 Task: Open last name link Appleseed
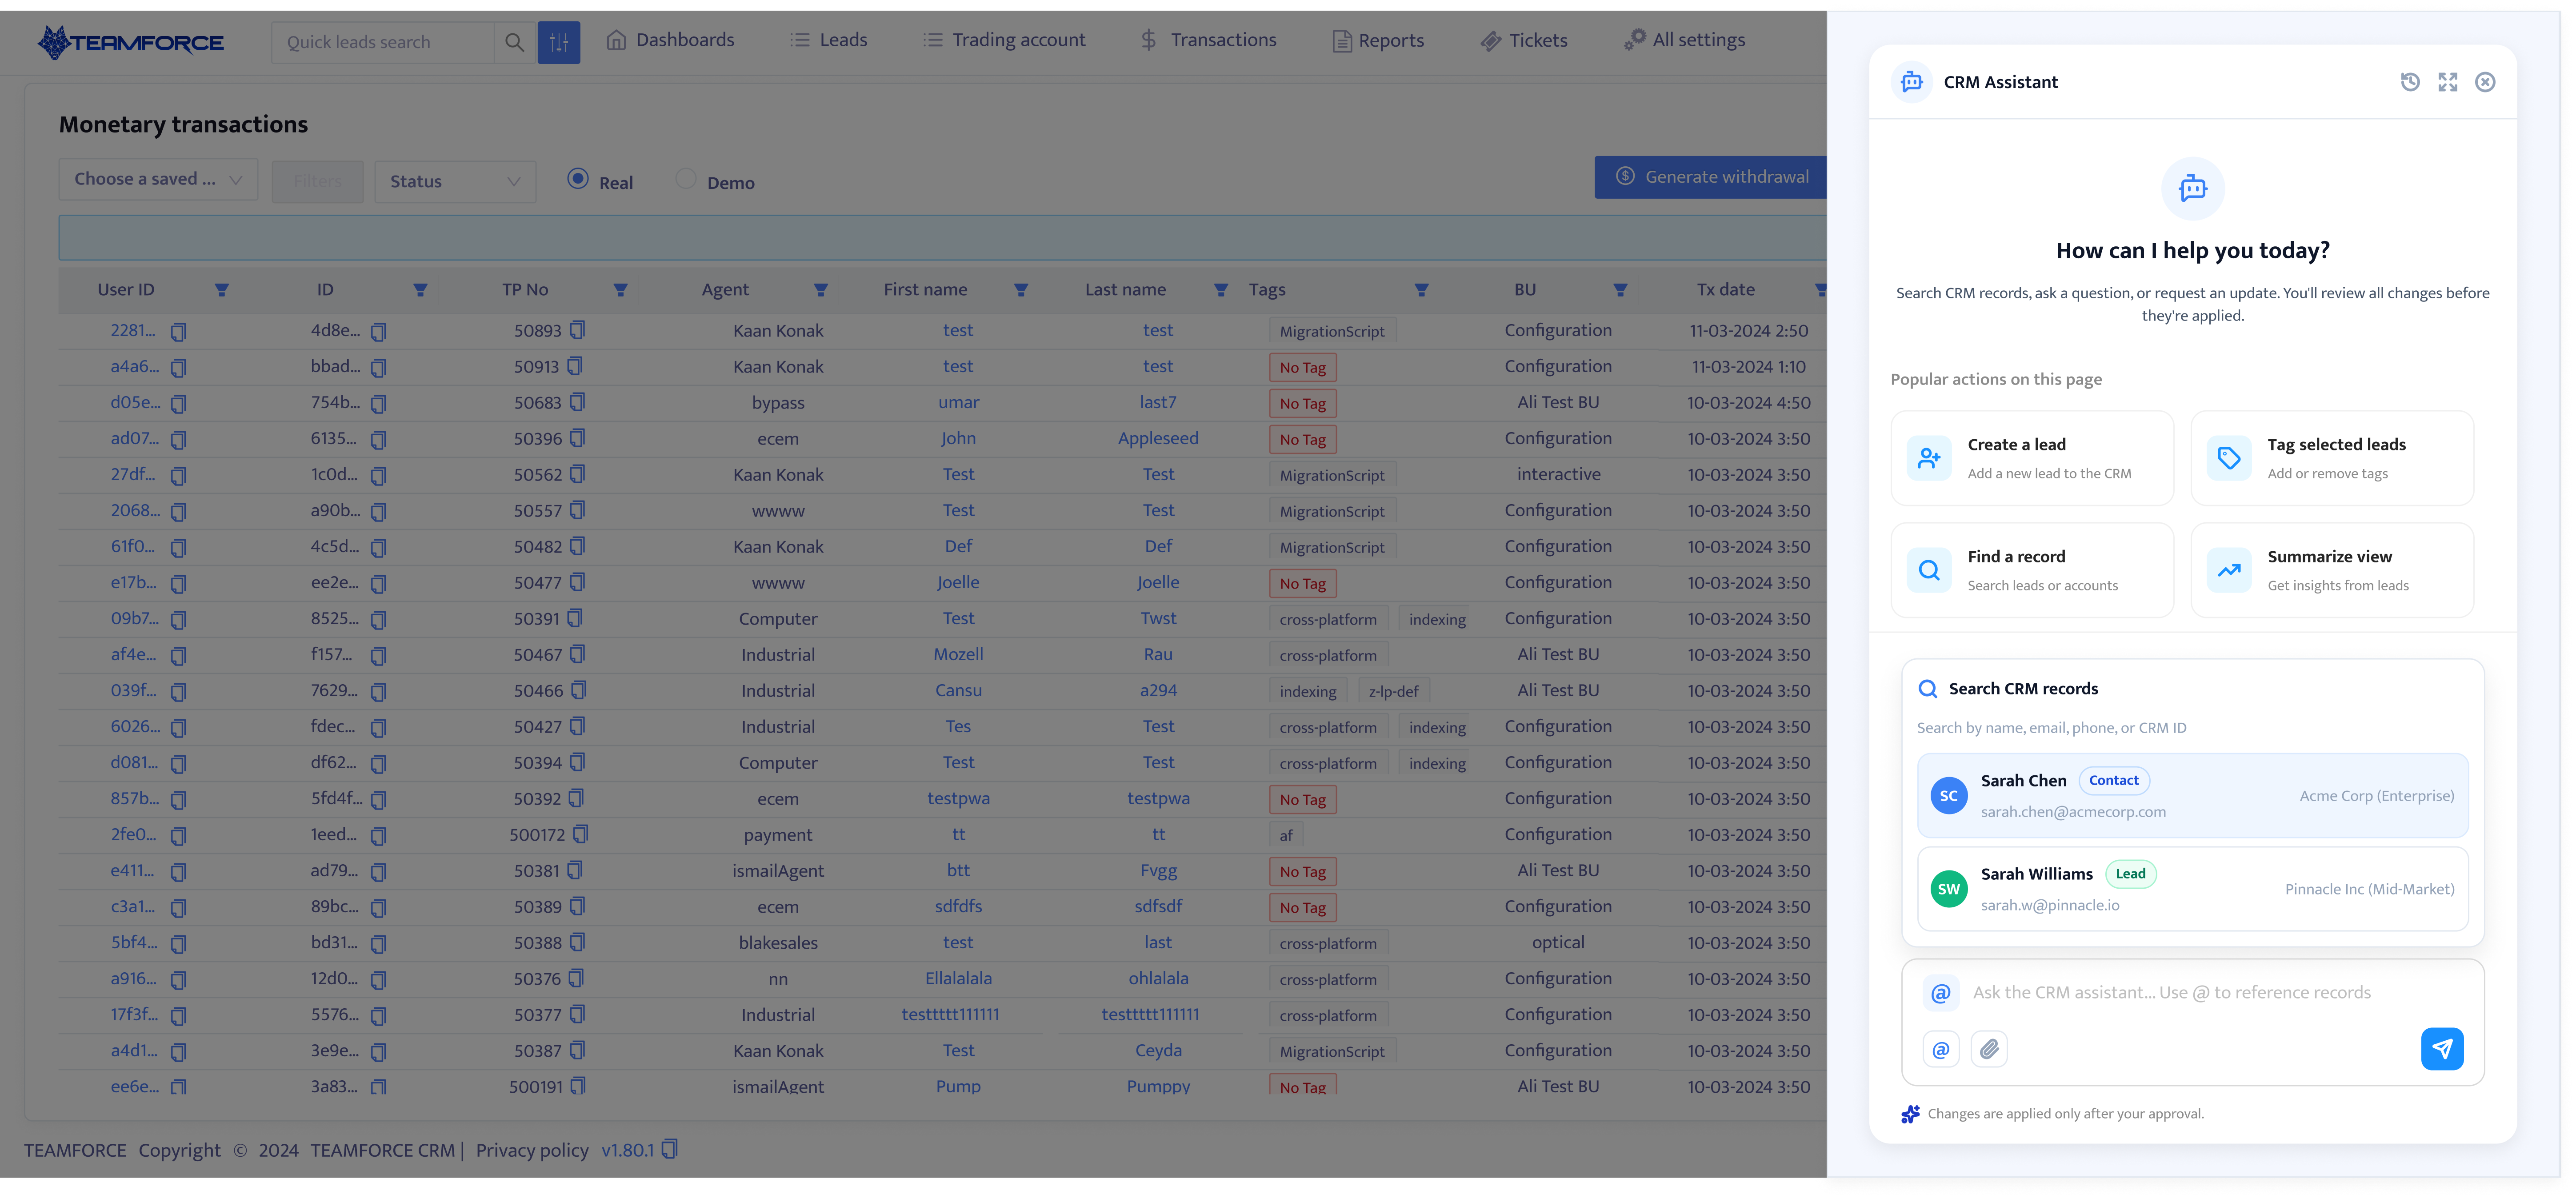click(1158, 438)
